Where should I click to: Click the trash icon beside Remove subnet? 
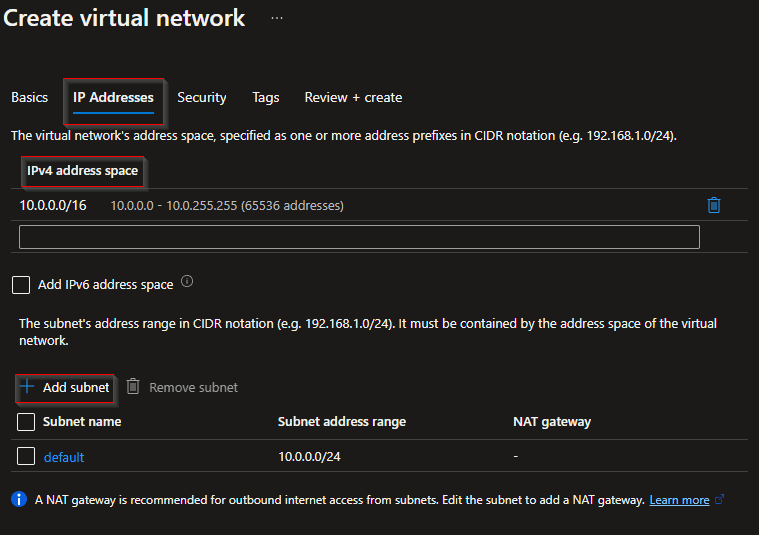tap(133, 386)
